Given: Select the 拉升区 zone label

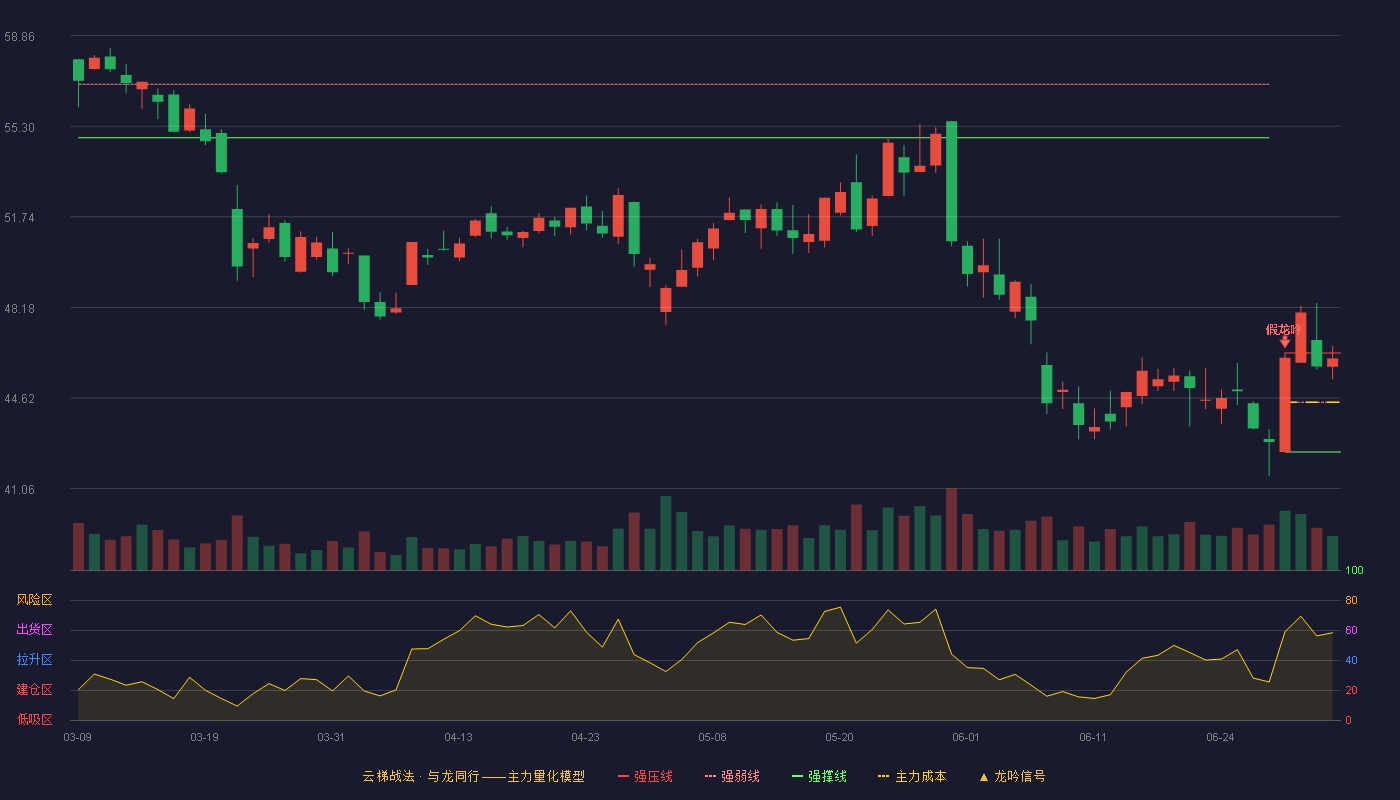Looking at the screenshot, I should pos(34,660).
